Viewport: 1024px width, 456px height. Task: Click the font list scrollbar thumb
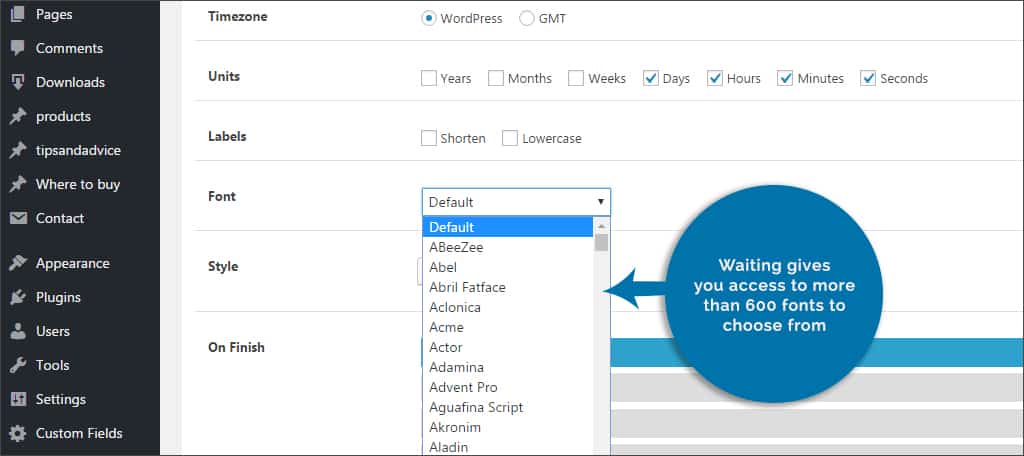coord(601,242)
